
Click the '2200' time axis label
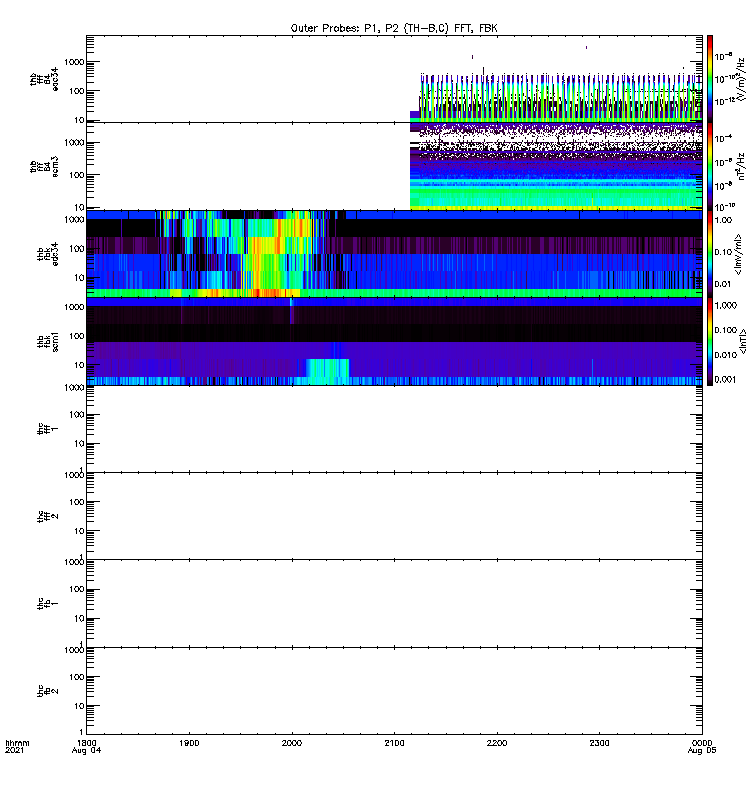click(x=497, y=743)
